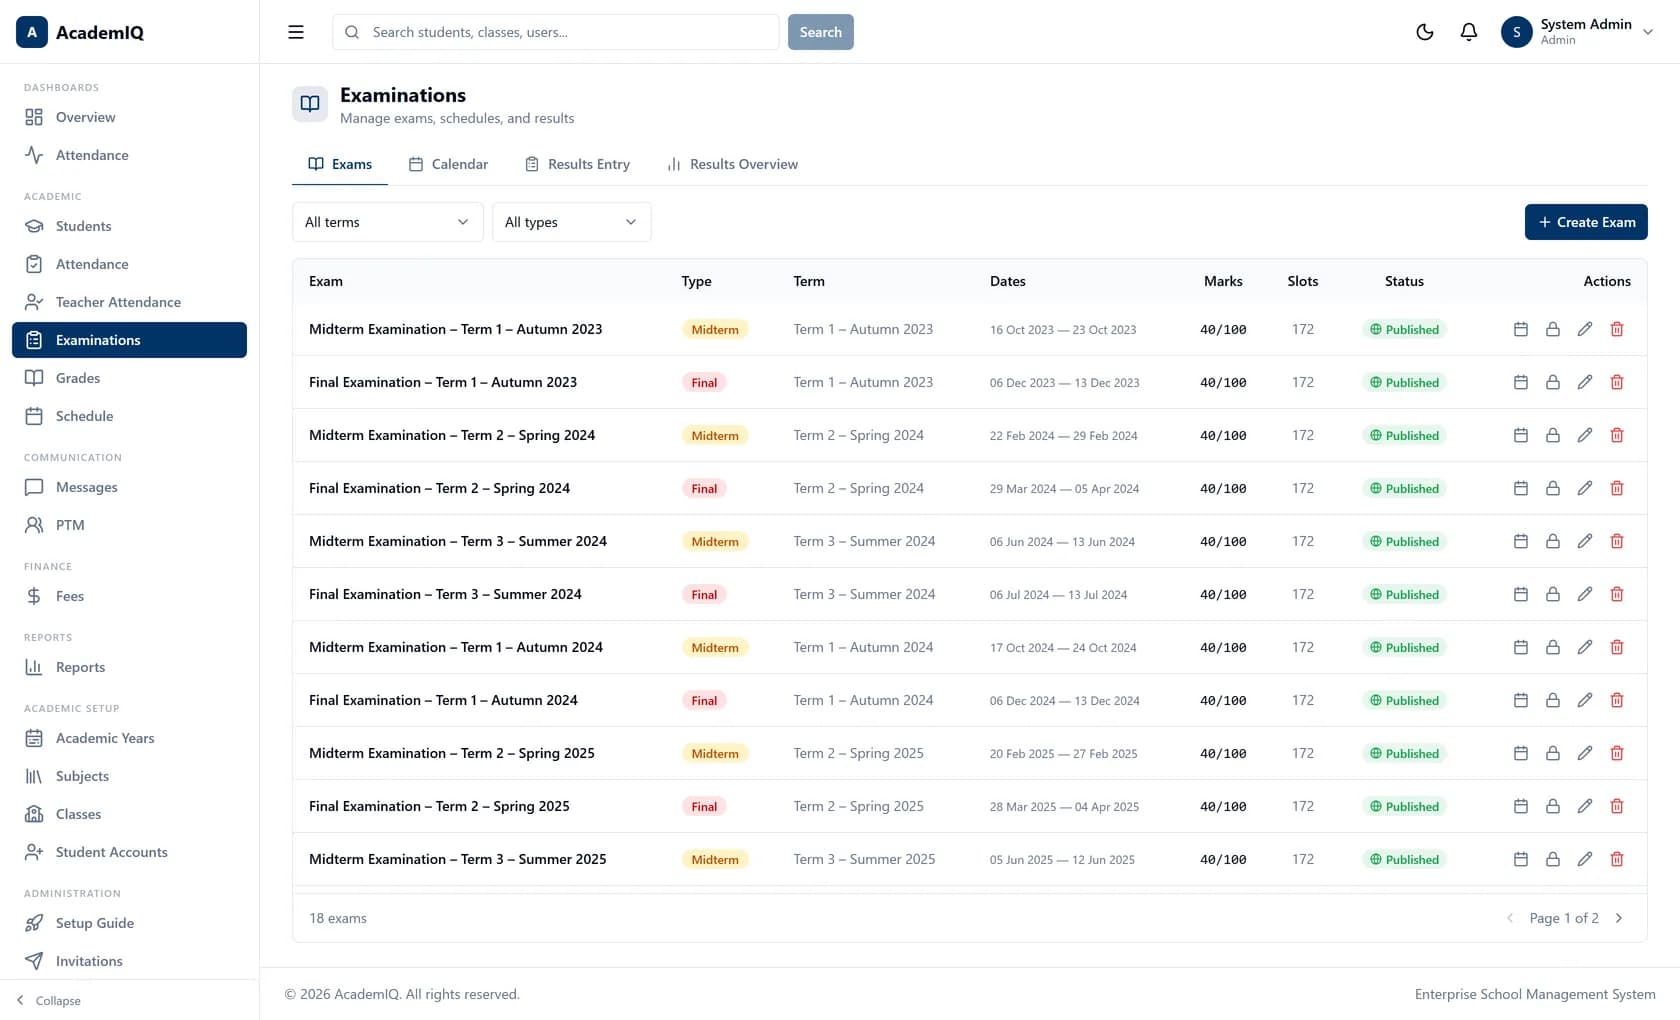
Task: Open Fees in the sidebar
Action: click(x=129, y=596)
